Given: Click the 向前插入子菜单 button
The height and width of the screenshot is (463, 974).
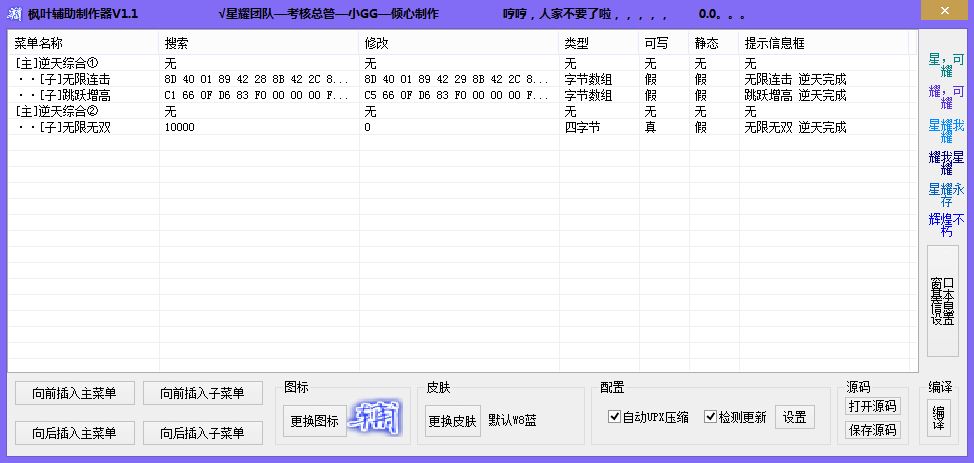Looking at the screenshot, I should point(203,393).
